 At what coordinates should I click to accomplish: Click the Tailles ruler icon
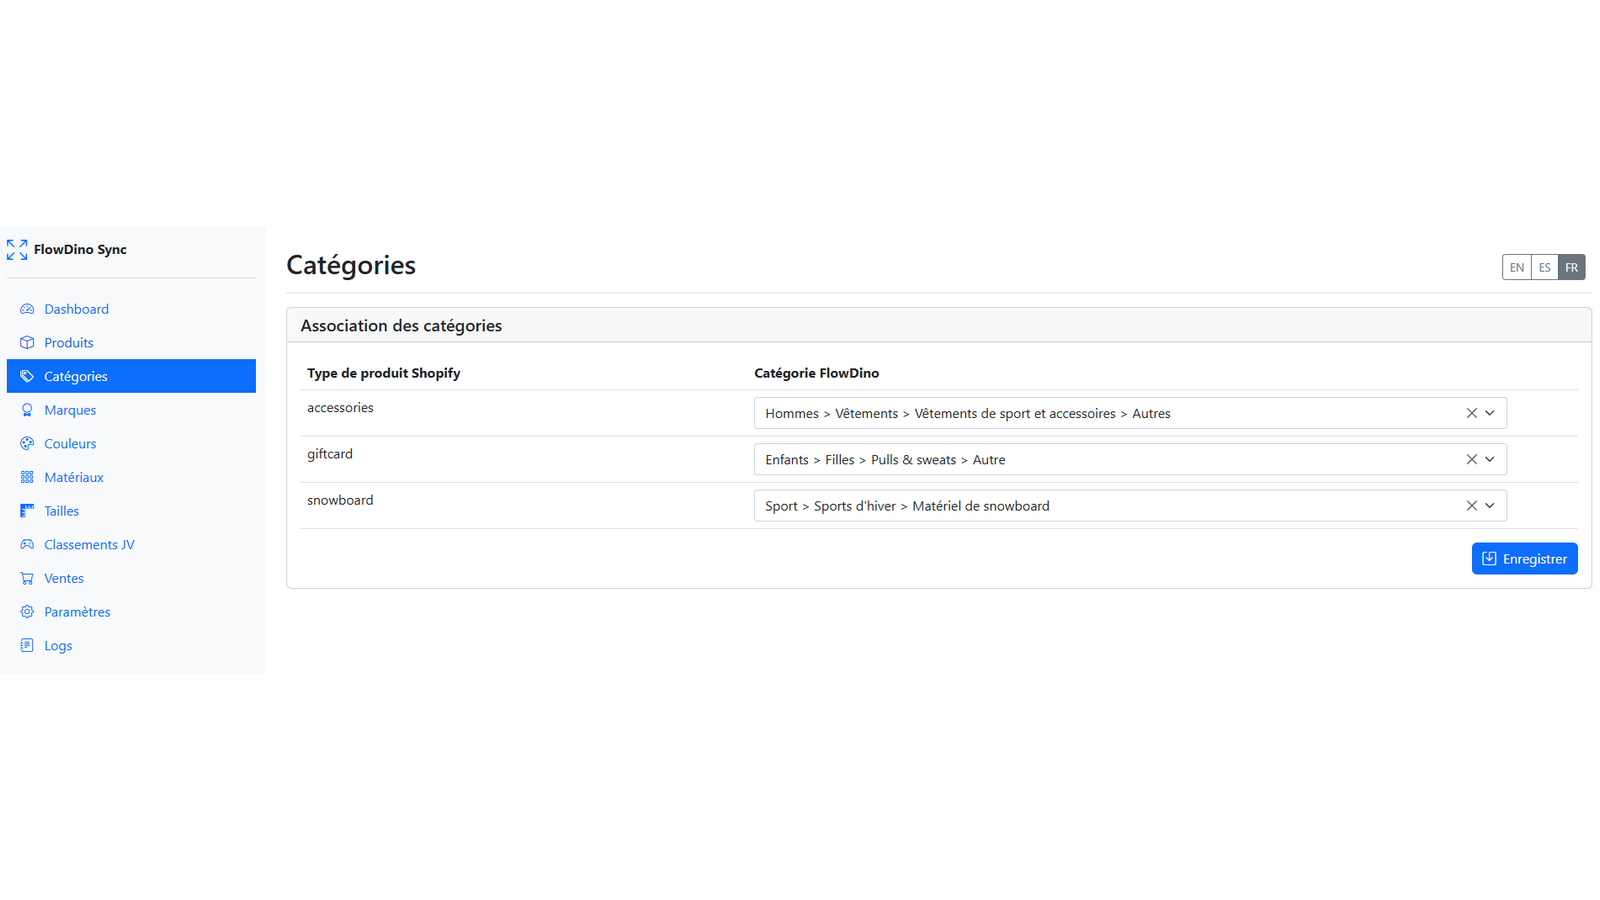[27, 511]
